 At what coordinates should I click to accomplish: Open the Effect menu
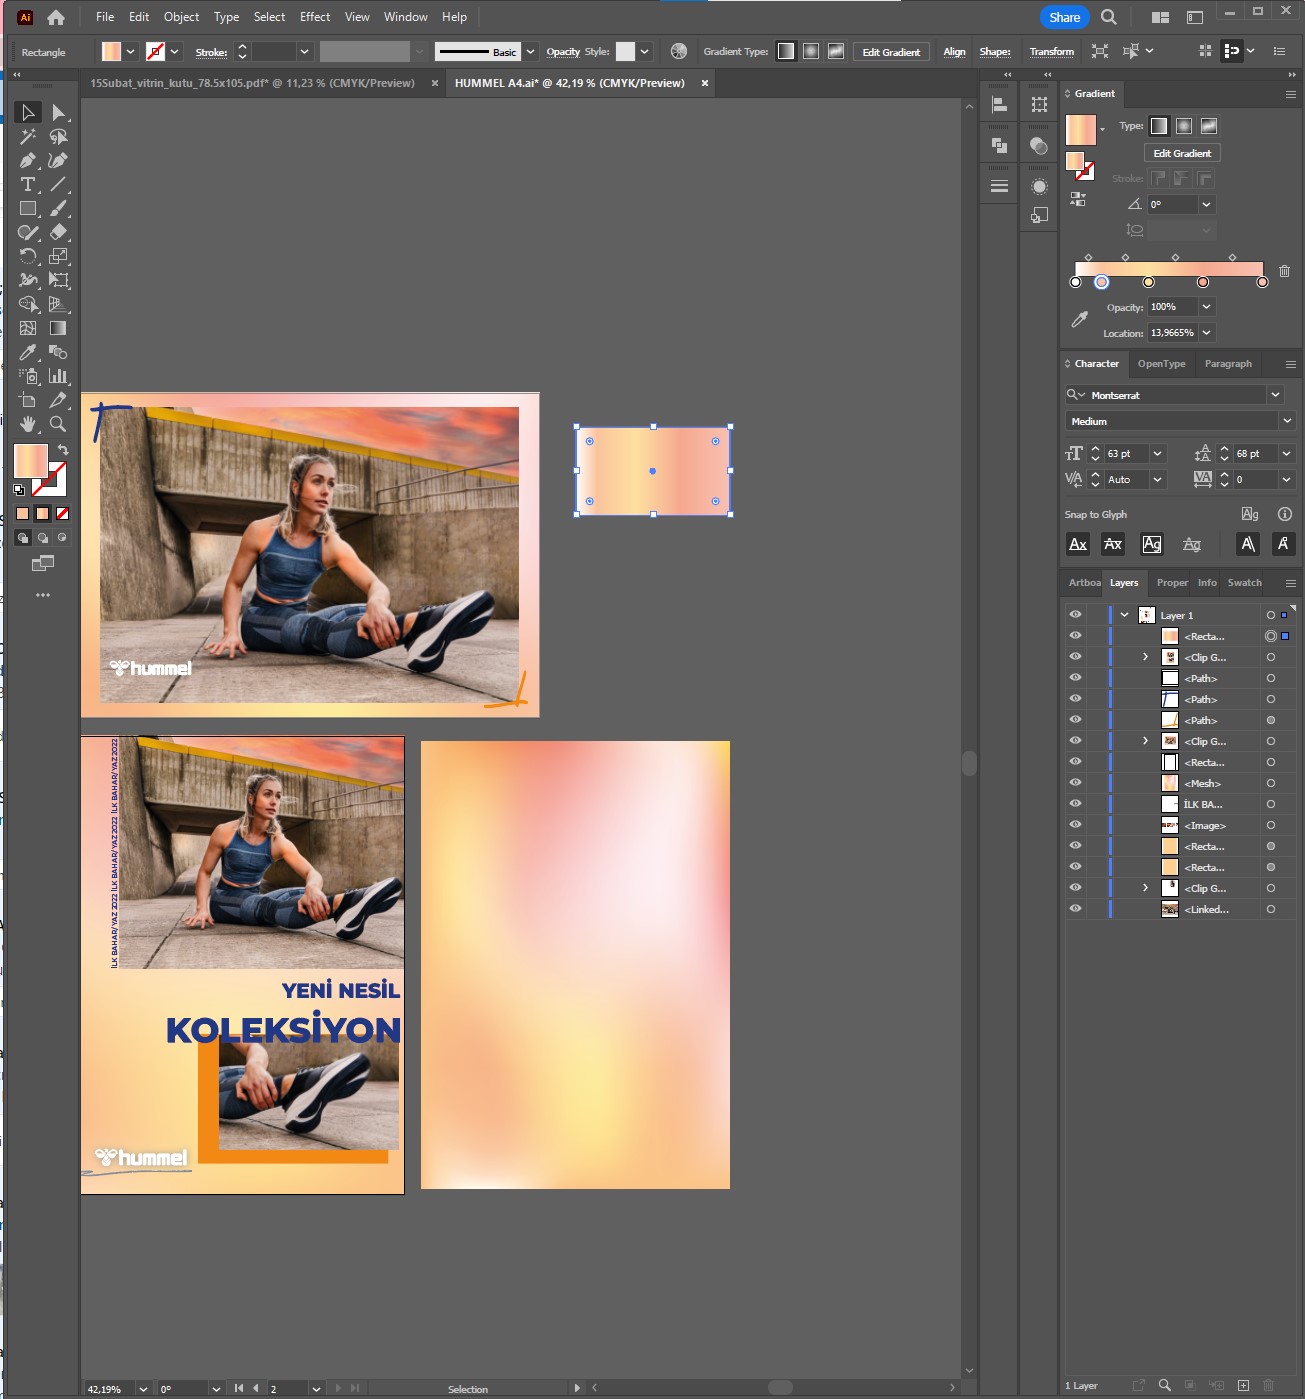[314, 17]
